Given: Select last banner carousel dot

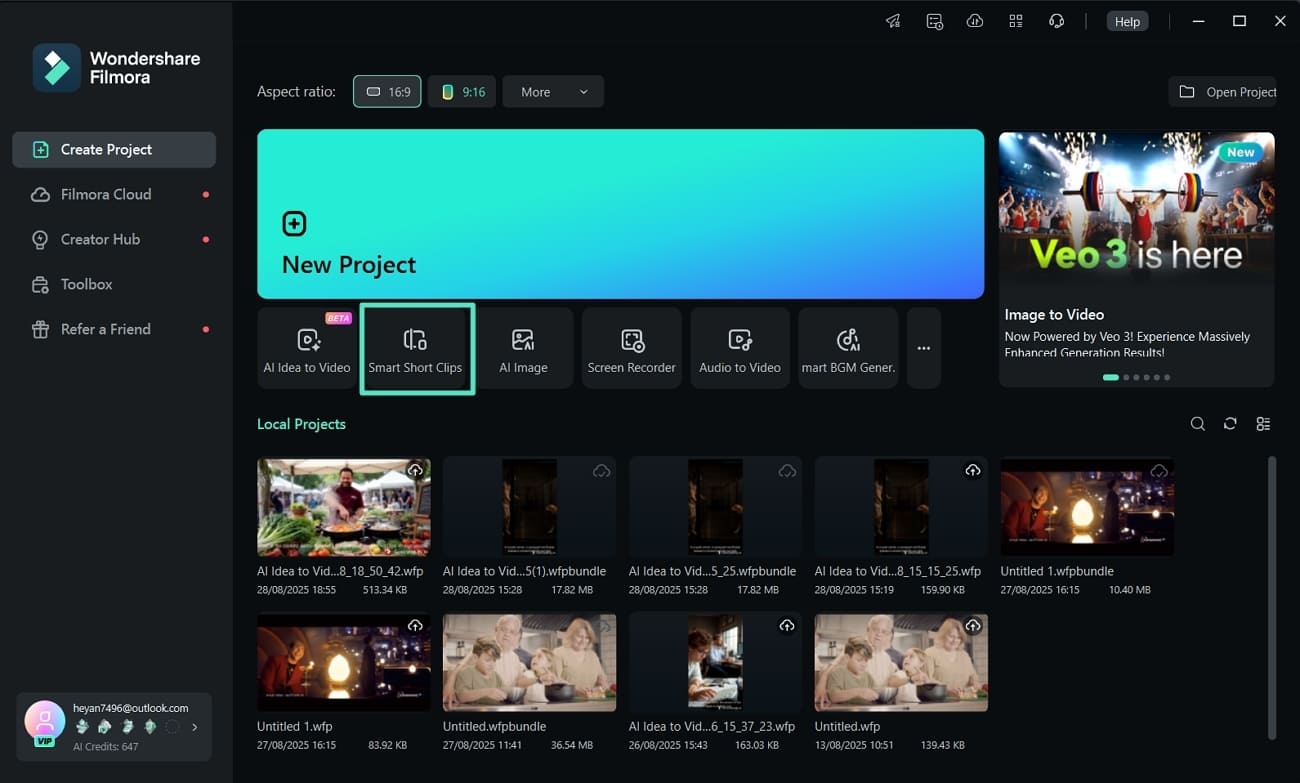Looking at the screenshot, I should (x=1167, y=377).
